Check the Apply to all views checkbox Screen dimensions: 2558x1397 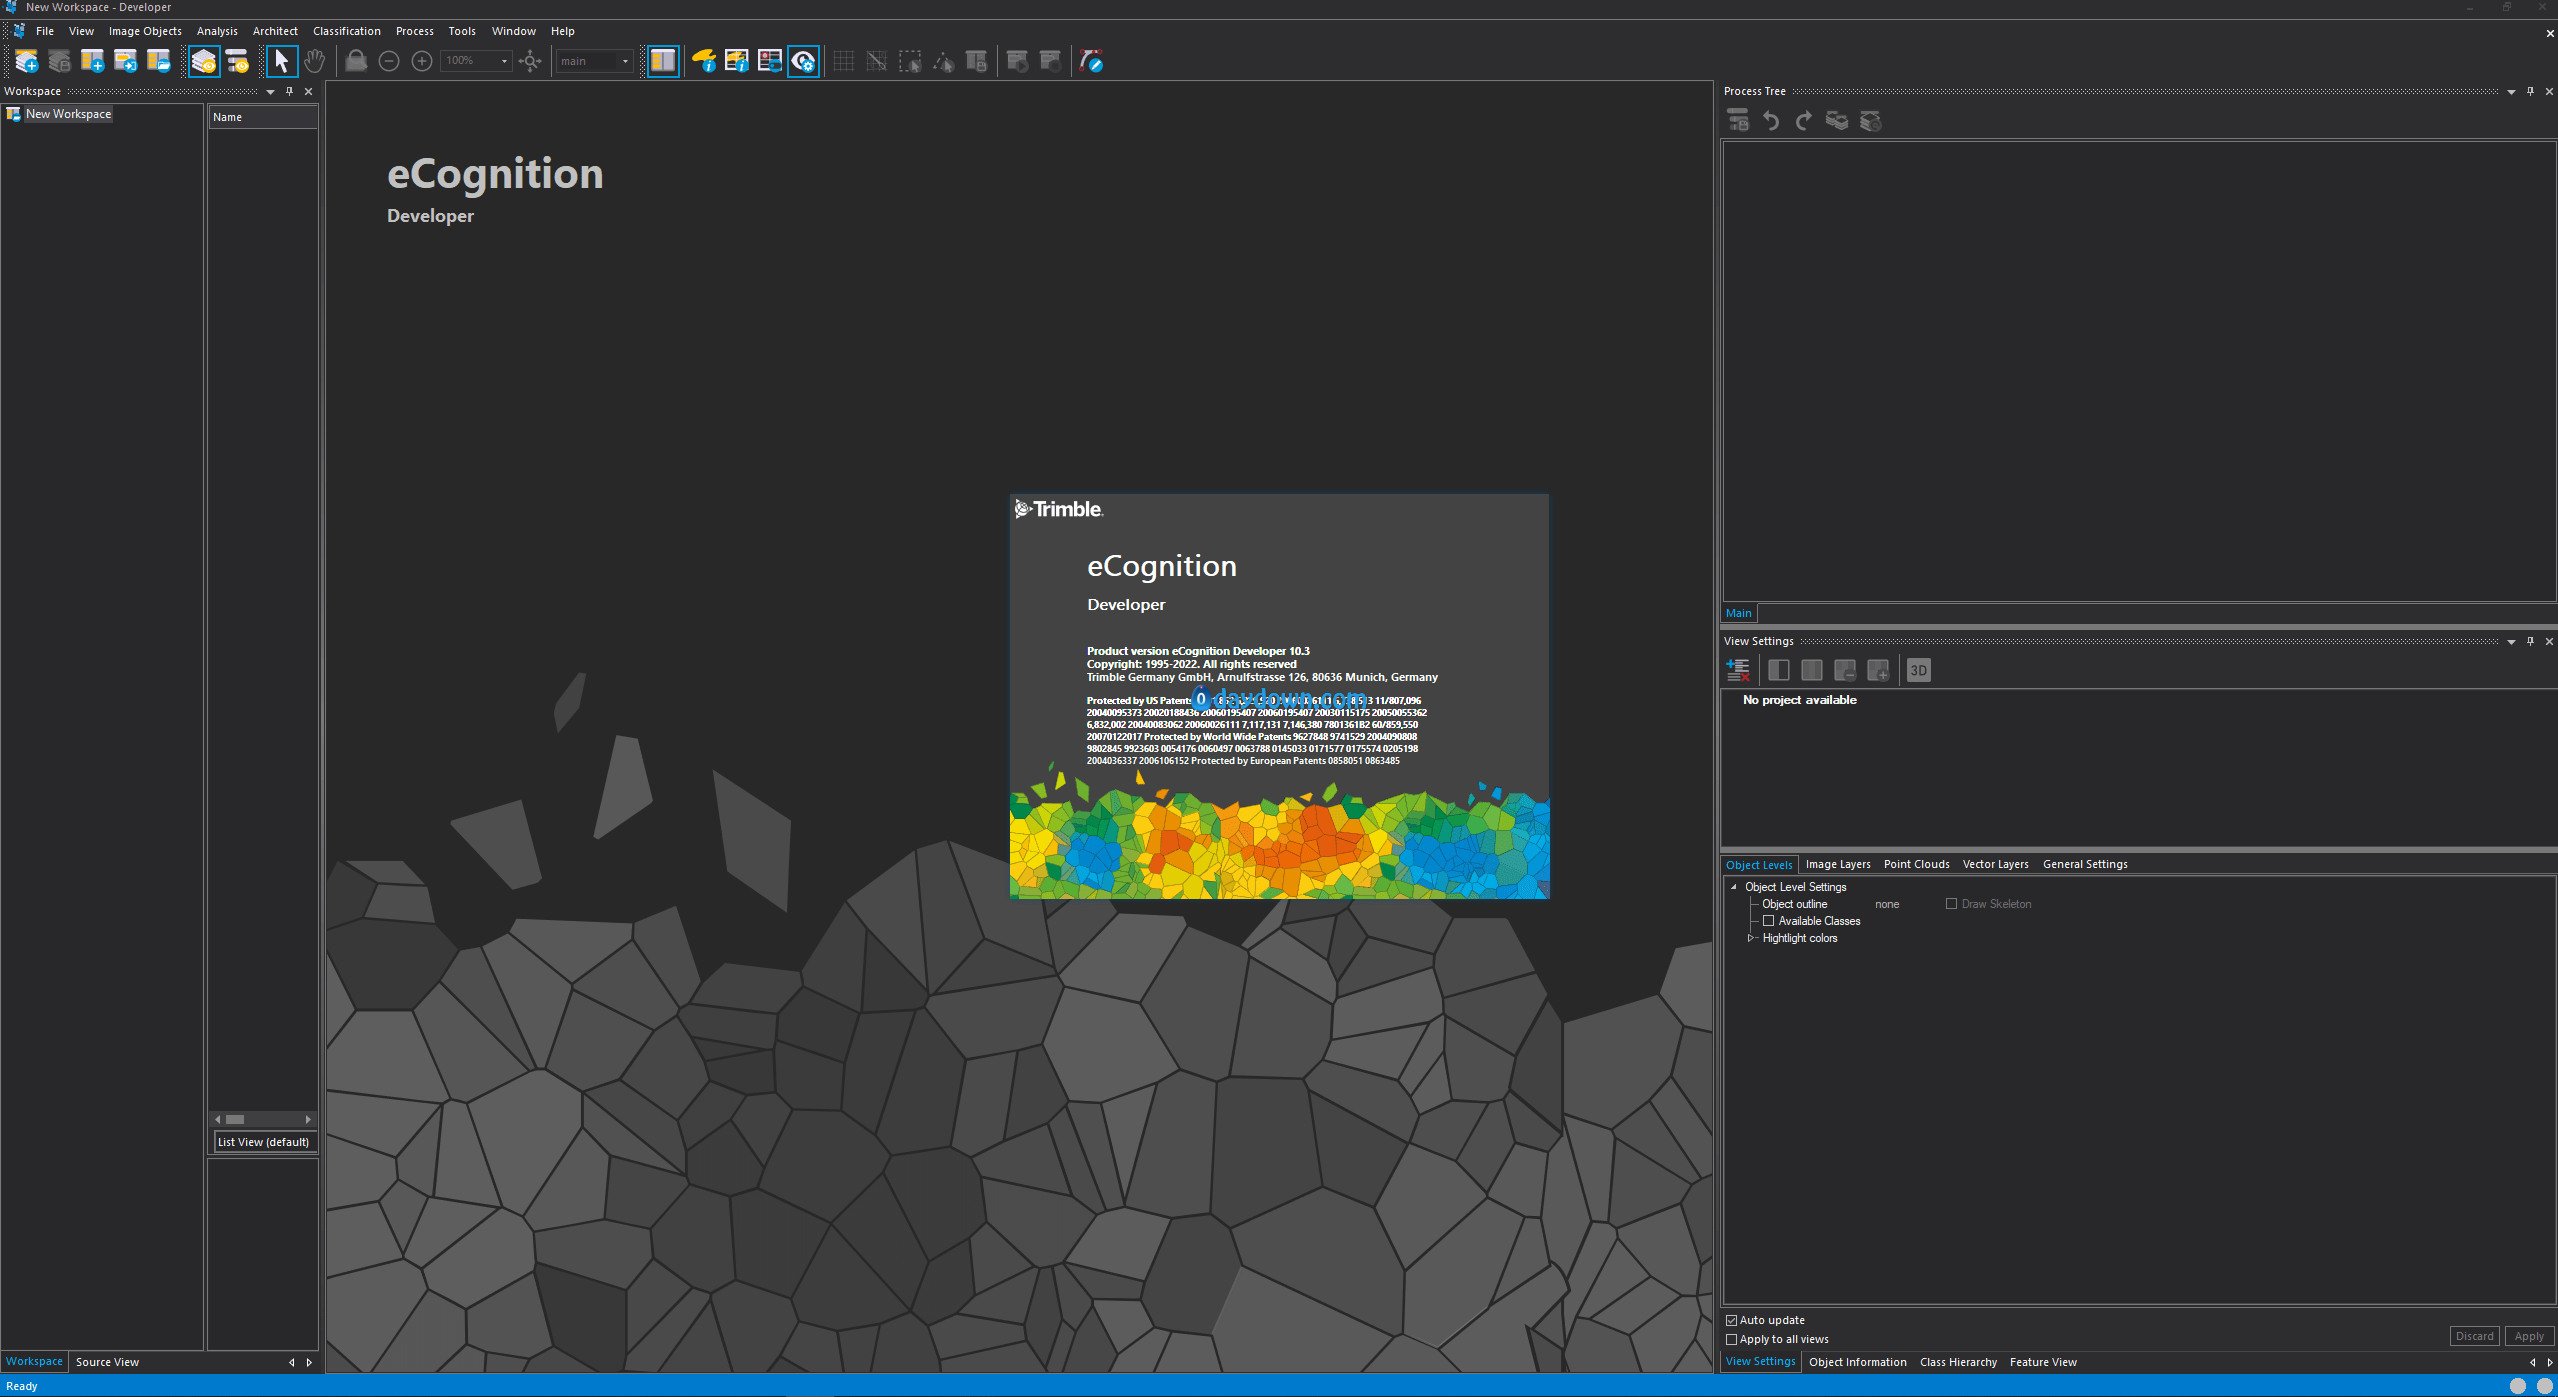(x=1732, y=1340)
